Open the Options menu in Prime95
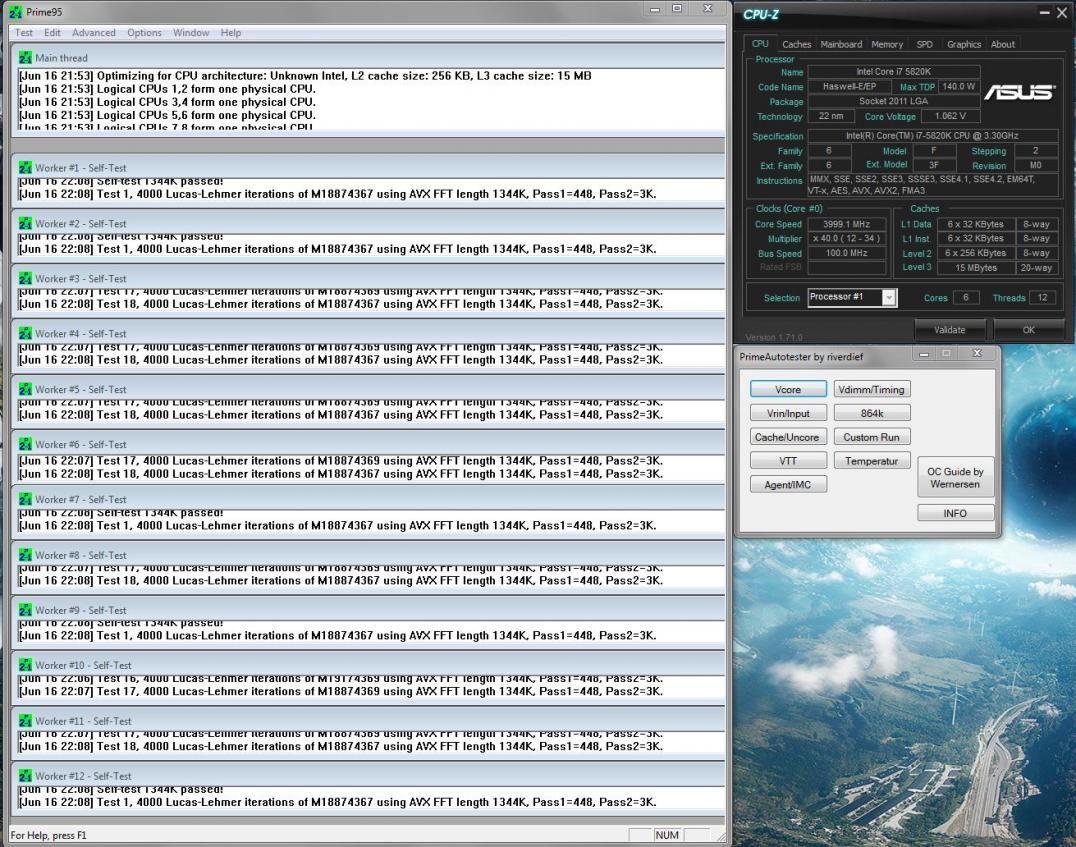Screen dimensions: 1076x847 pos(144,32)
